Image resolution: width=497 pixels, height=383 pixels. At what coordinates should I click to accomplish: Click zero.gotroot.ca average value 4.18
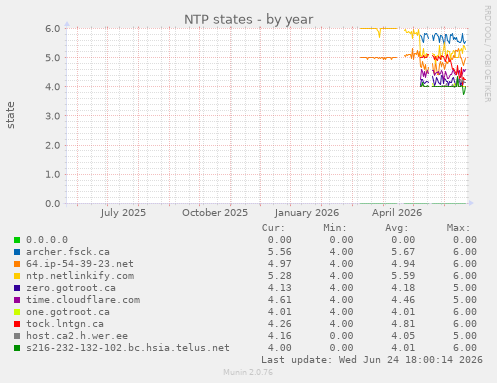pyautogui.click(x=403, y=288)
